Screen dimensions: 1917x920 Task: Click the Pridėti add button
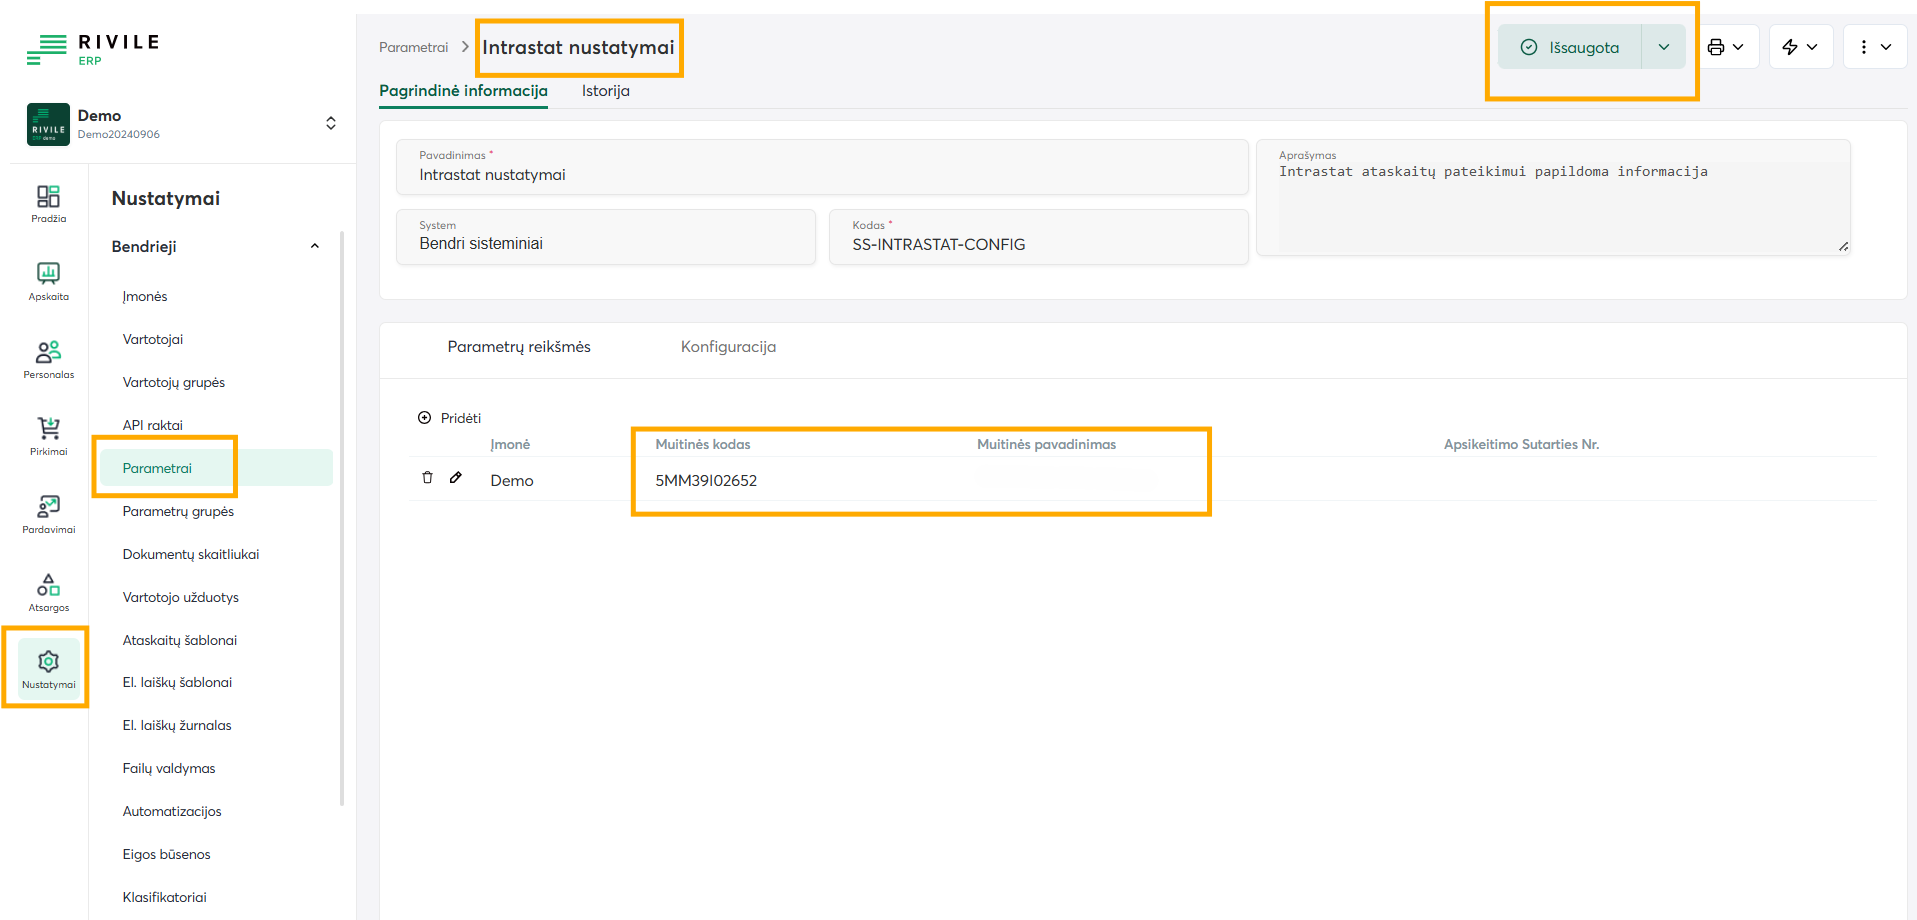450,418
